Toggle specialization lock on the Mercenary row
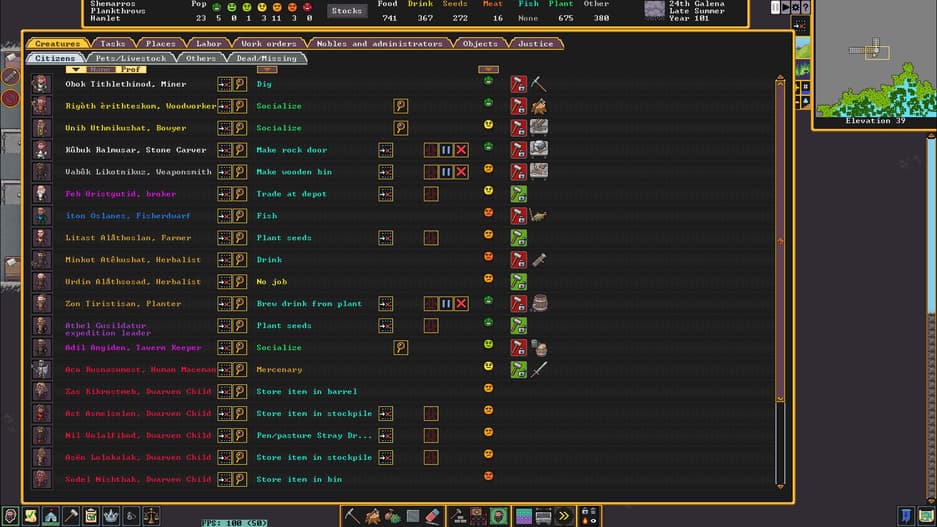This screenshot has height=527, width=937. pos(518,369)
